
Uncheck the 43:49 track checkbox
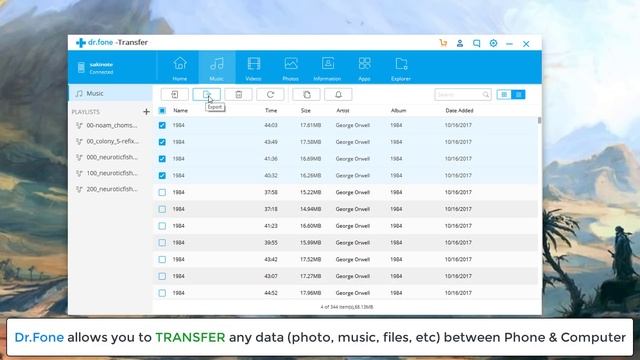click(162, 142)
